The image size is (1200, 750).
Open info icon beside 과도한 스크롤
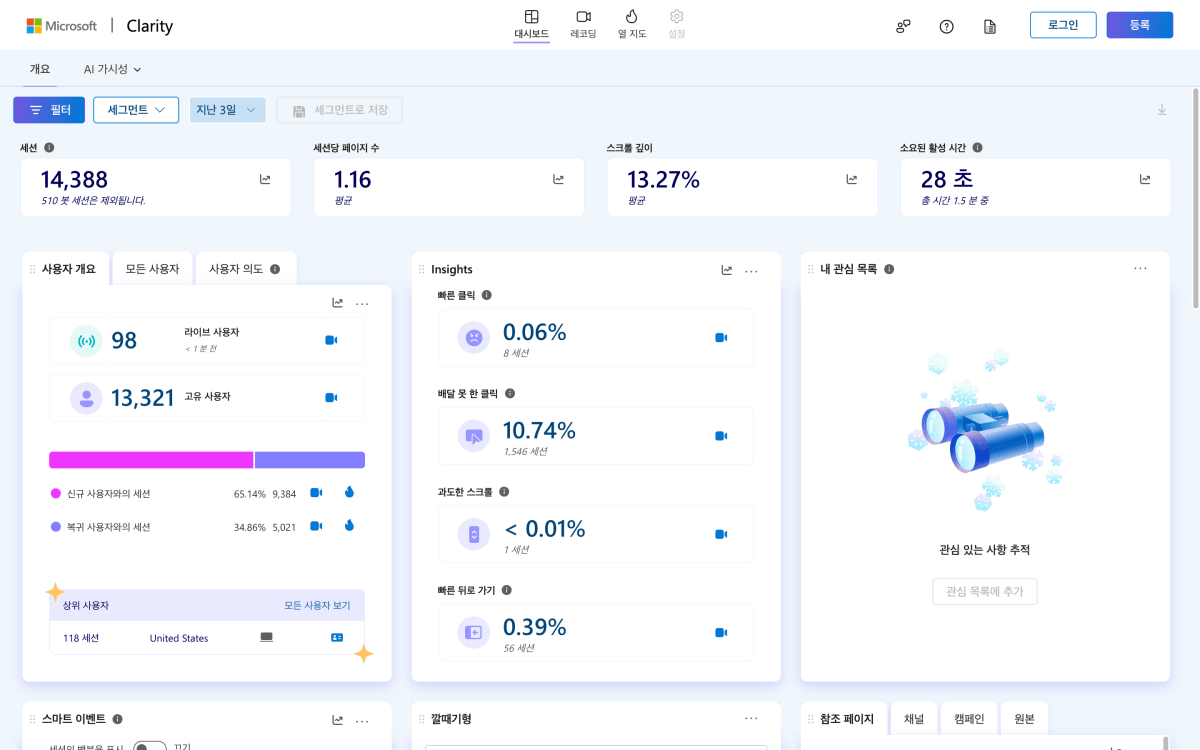[504, 492]
